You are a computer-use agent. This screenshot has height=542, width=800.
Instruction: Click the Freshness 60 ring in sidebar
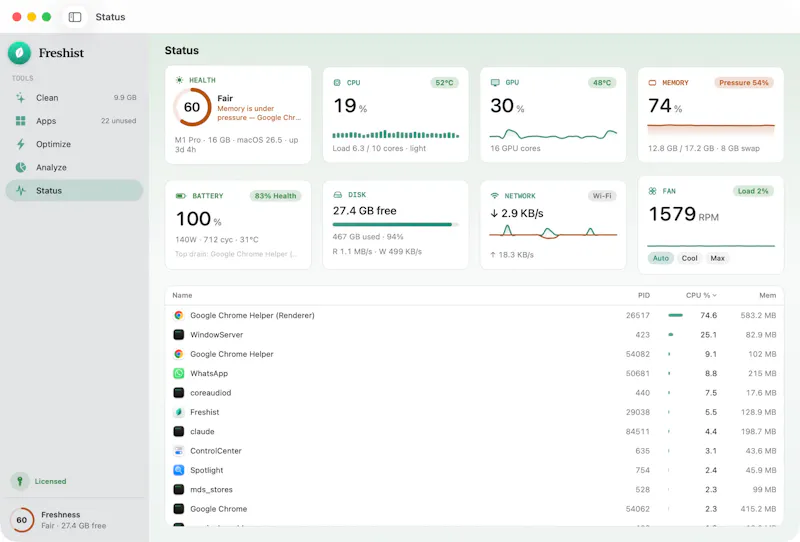21,520
